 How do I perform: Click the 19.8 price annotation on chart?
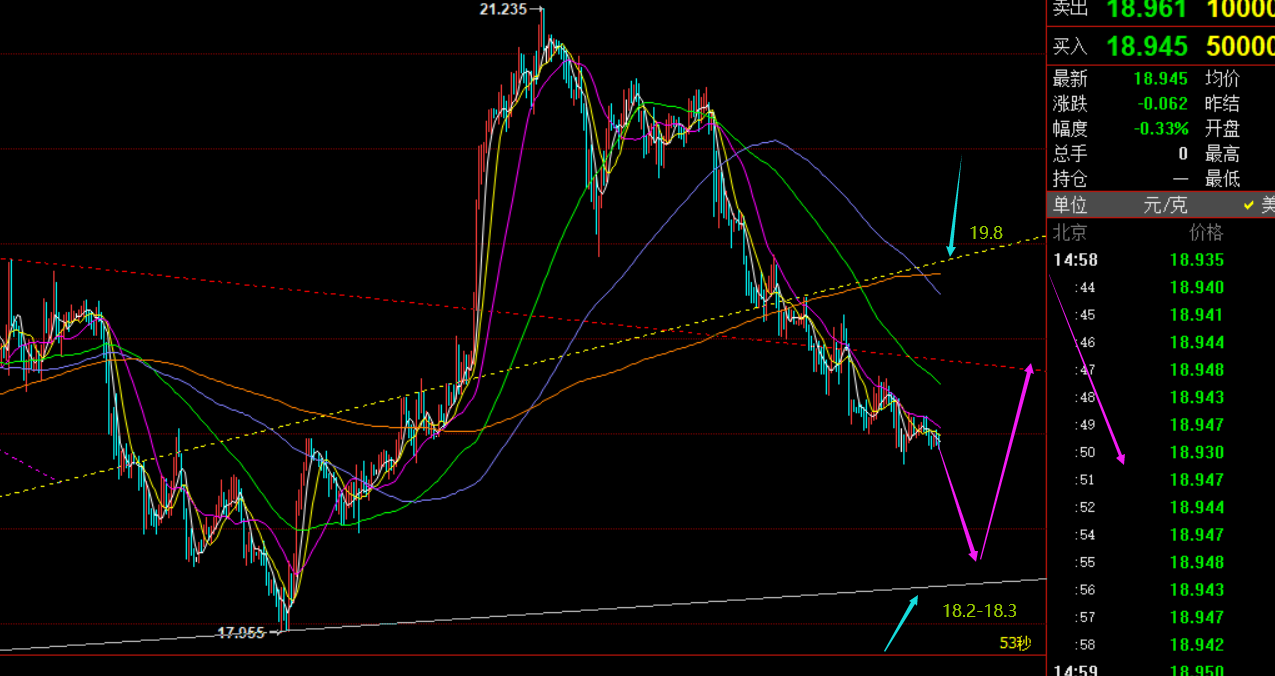(986, 233)
